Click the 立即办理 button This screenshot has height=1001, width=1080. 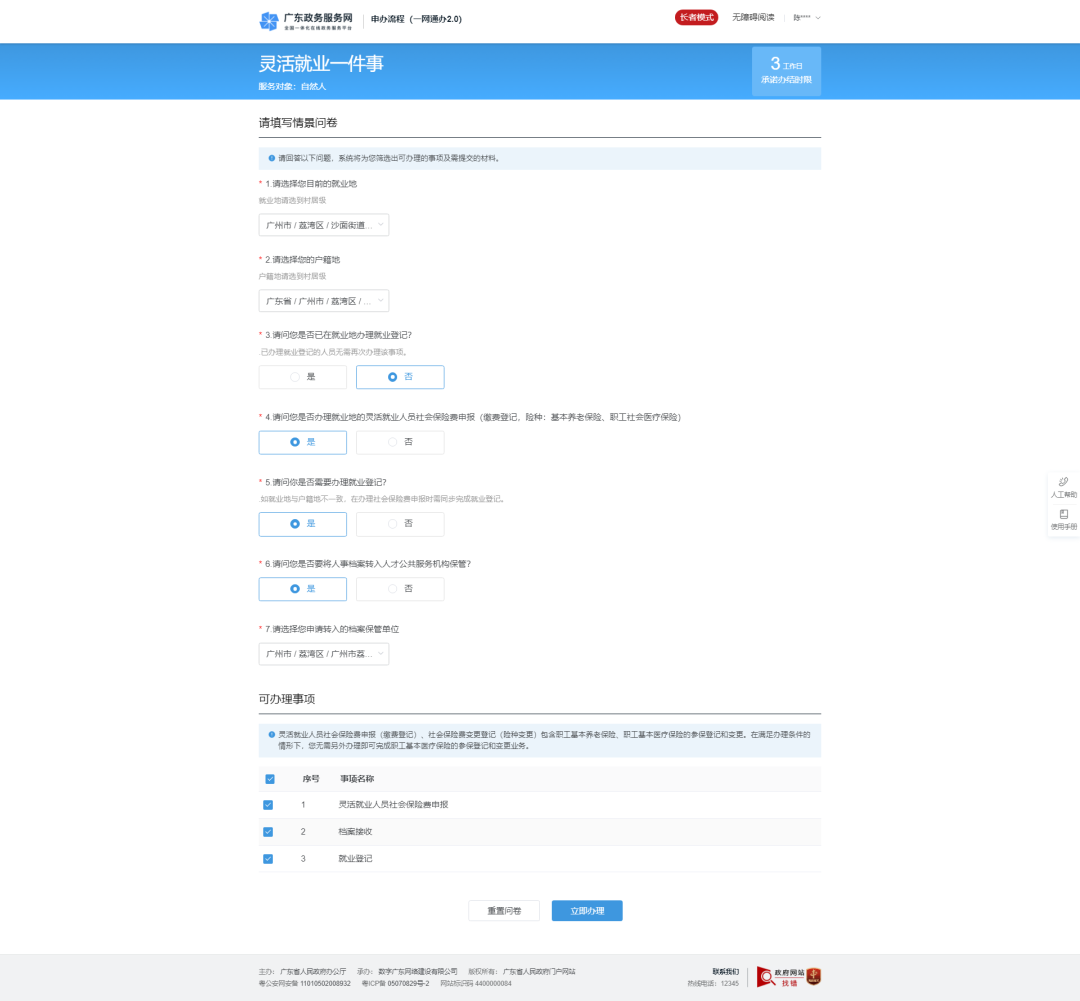pos(587,911)
